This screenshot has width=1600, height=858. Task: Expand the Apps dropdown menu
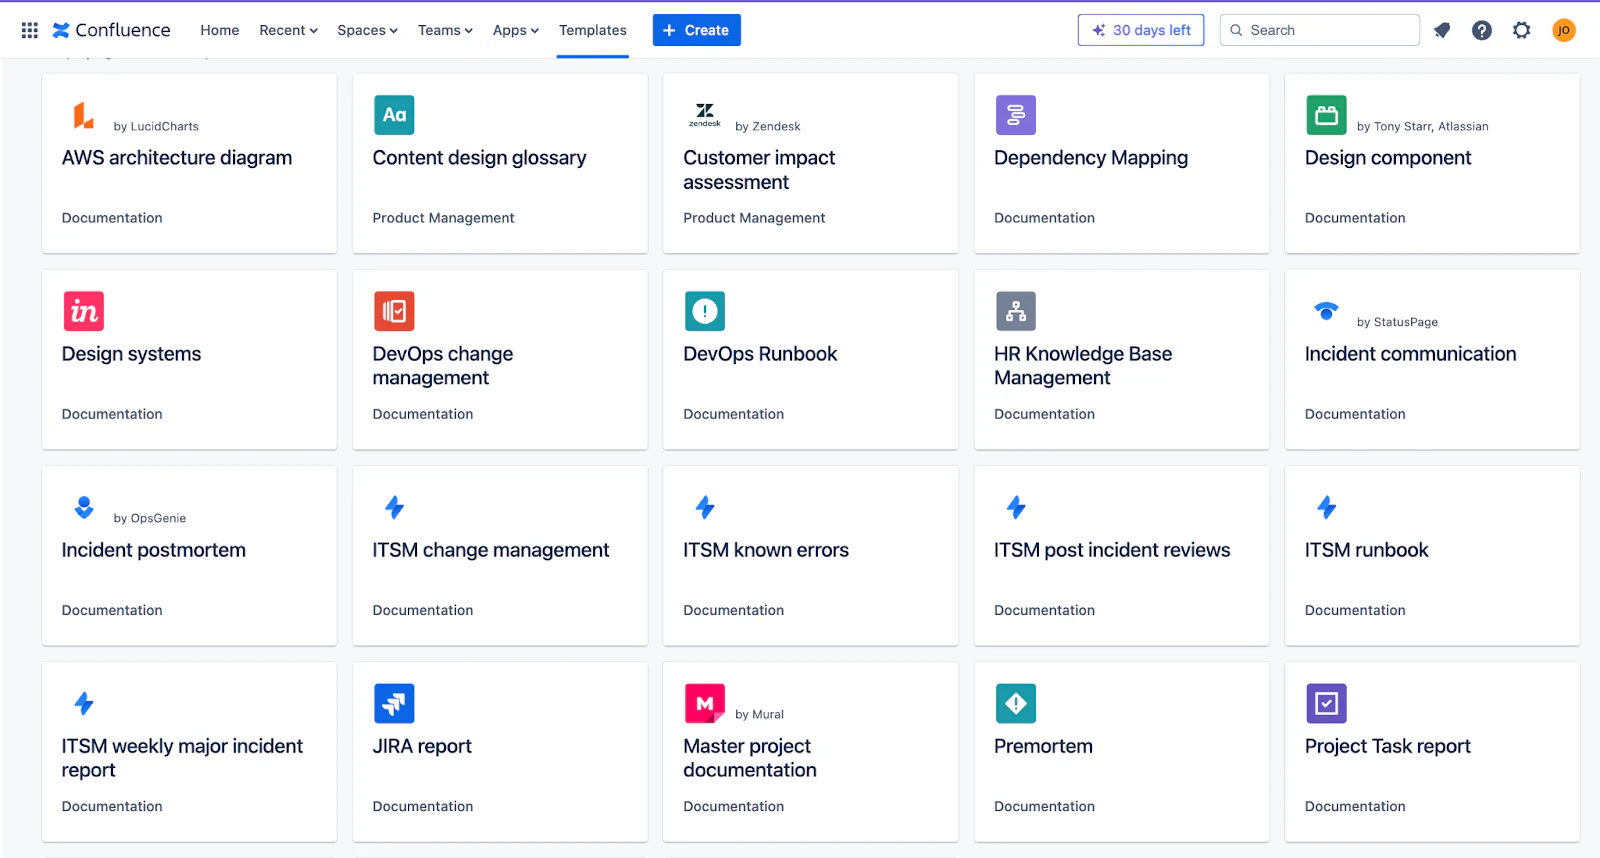click(x=515, y=30)
